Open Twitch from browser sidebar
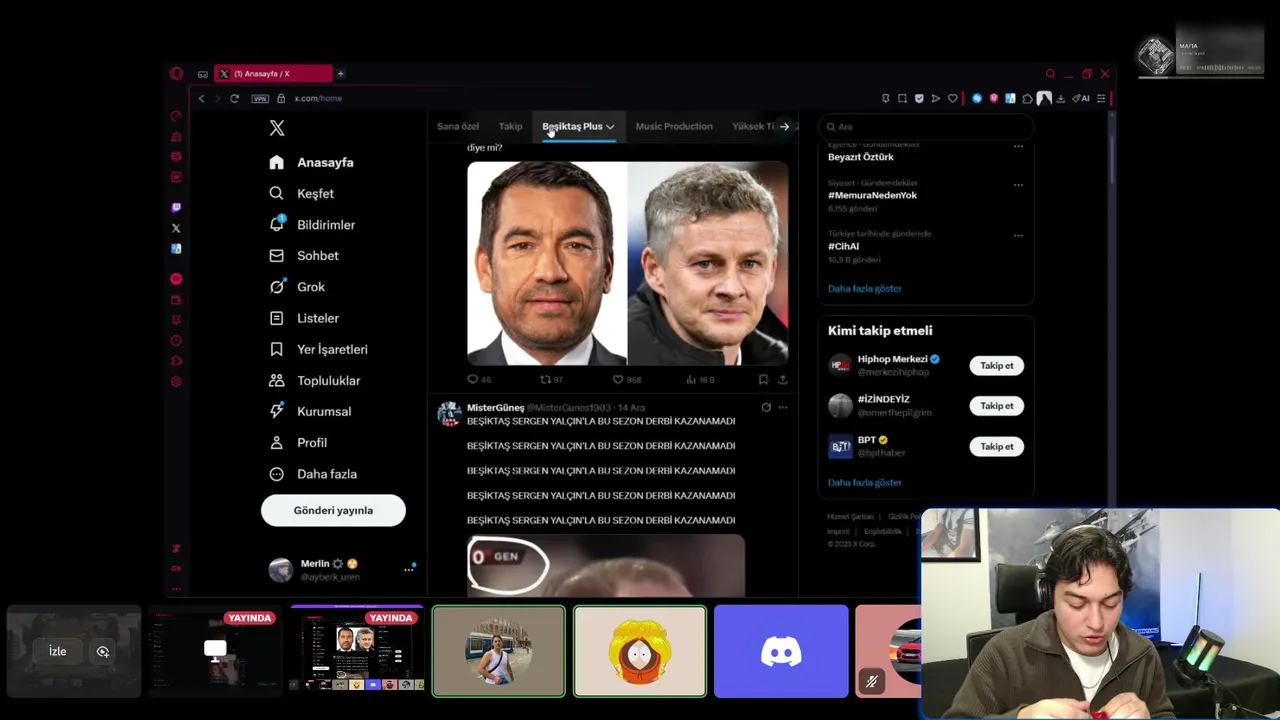The height and width of the screenshot is (720, 1280). (x=176, y=208)
